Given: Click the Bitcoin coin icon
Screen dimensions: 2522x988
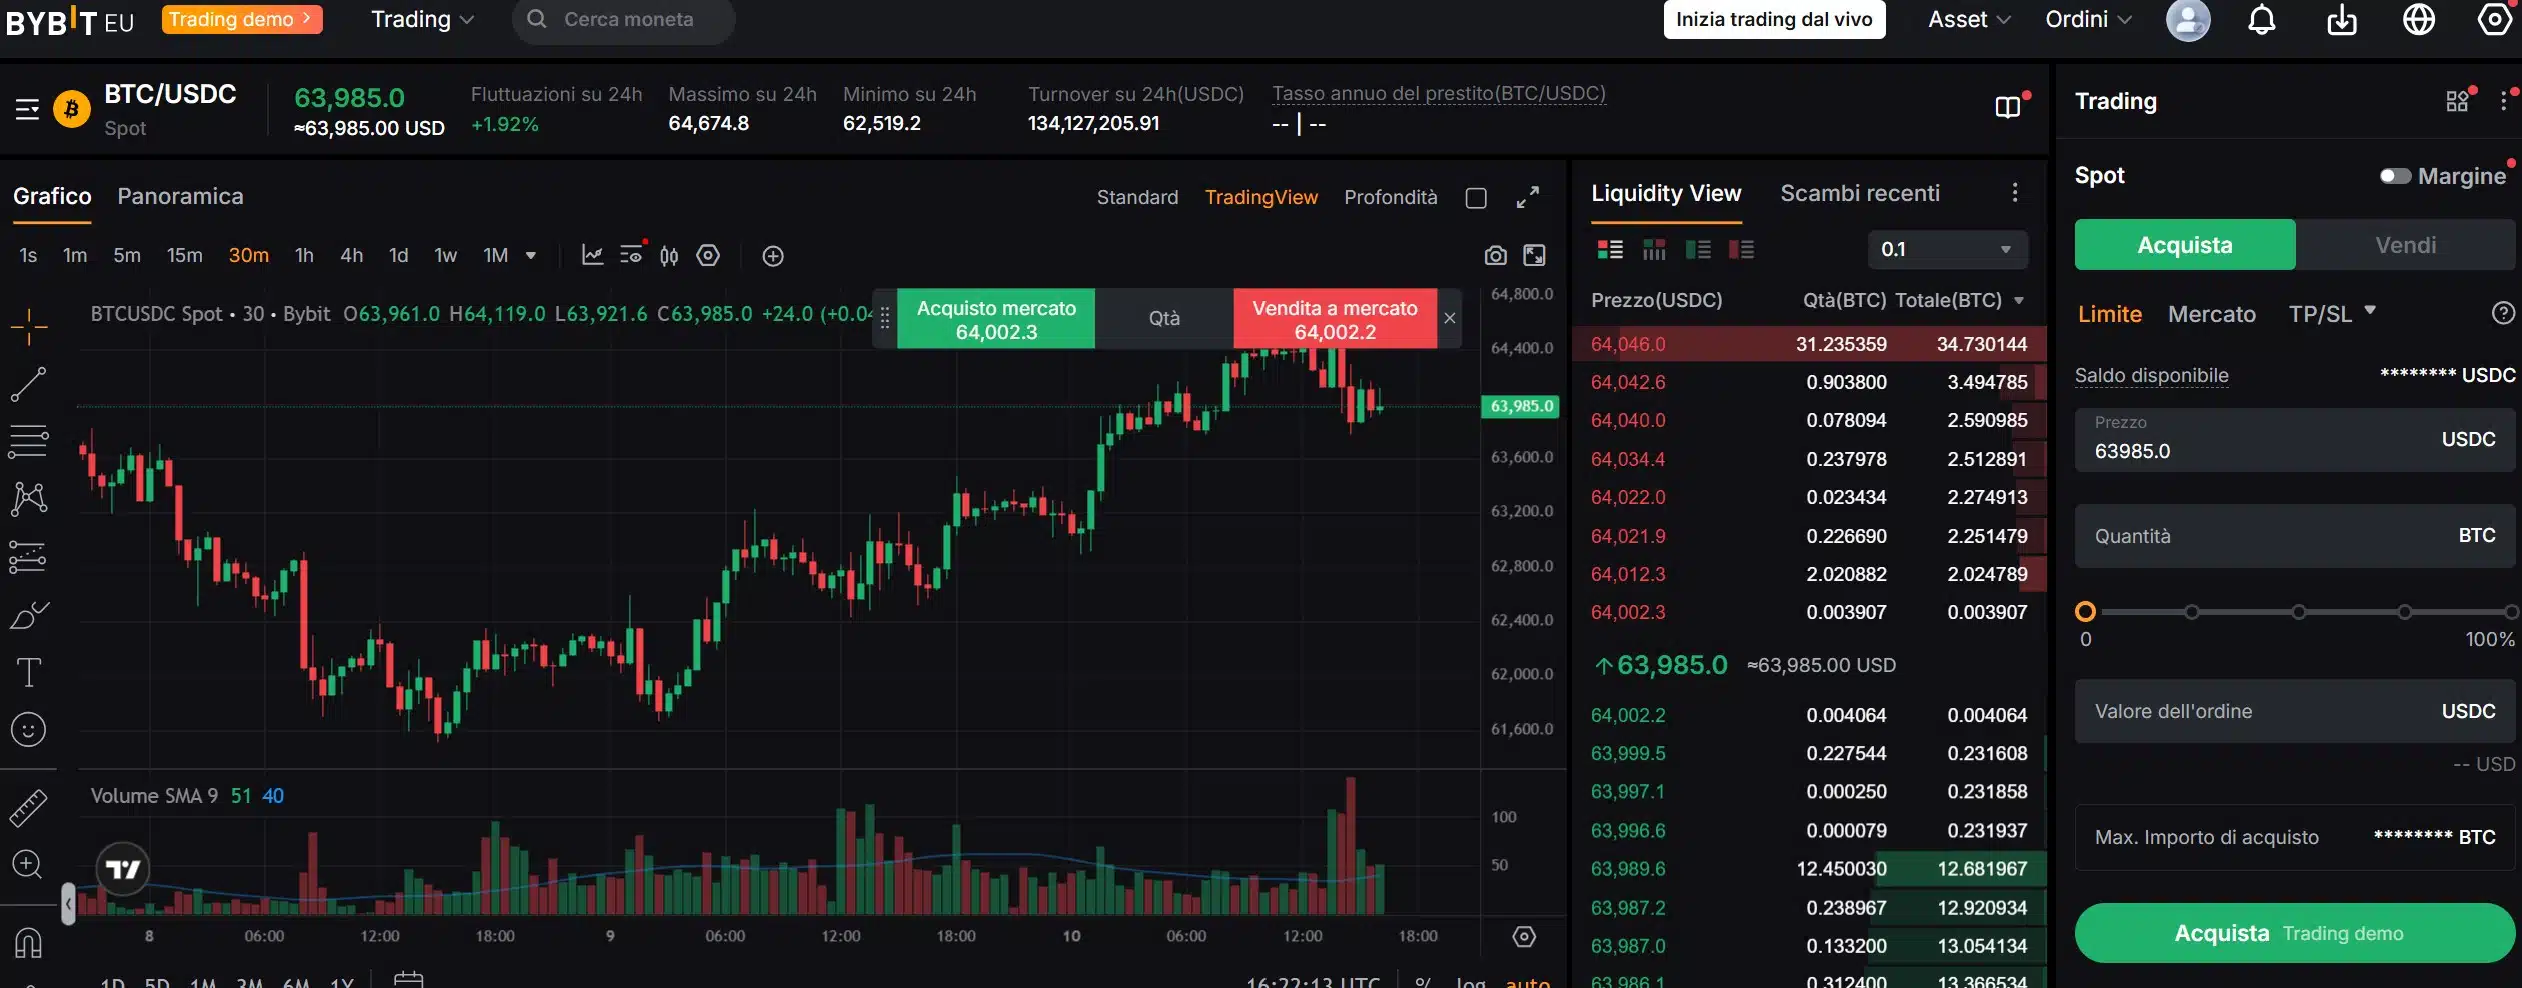Looking at the screenshot, I should coord(71,109).
